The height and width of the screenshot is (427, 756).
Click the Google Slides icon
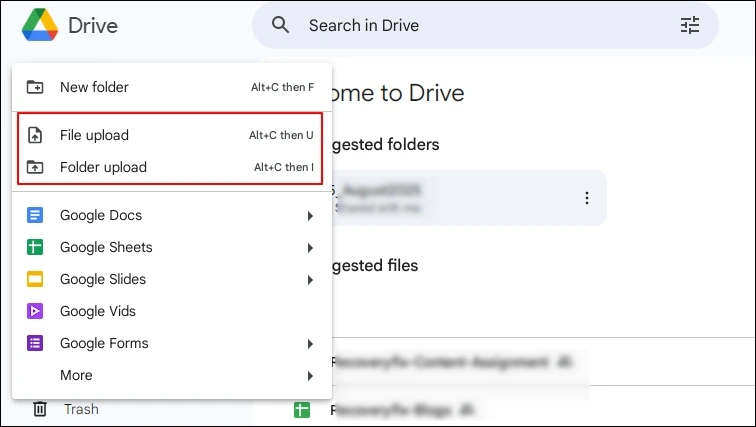coord(35,279)
